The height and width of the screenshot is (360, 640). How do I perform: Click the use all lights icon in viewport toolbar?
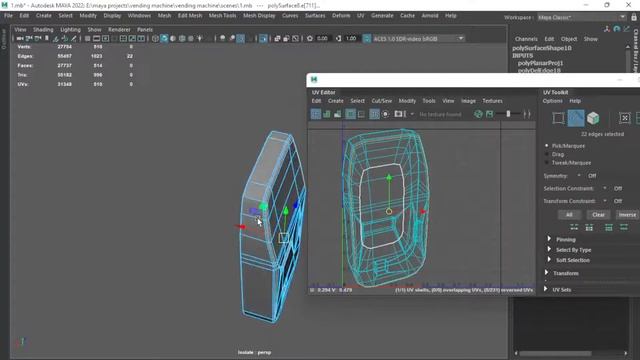[x=200, y=39]
